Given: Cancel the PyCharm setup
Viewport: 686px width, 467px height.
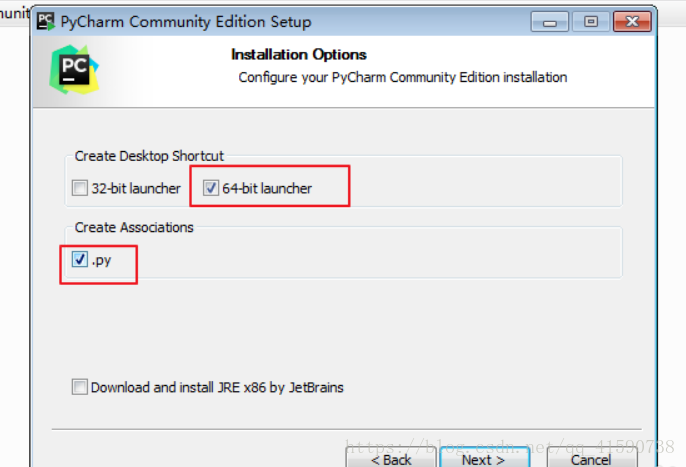Looking at the screenshot, I should tap(592, 458).
